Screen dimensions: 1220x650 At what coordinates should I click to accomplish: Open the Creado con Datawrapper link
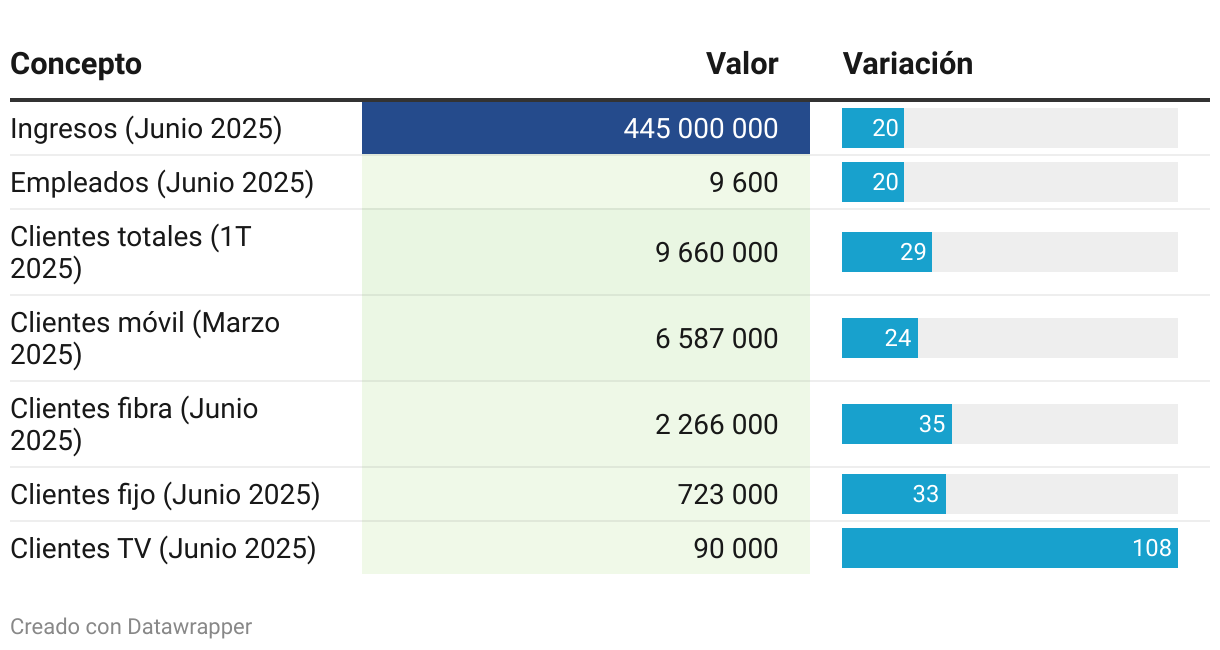point(131,627)
